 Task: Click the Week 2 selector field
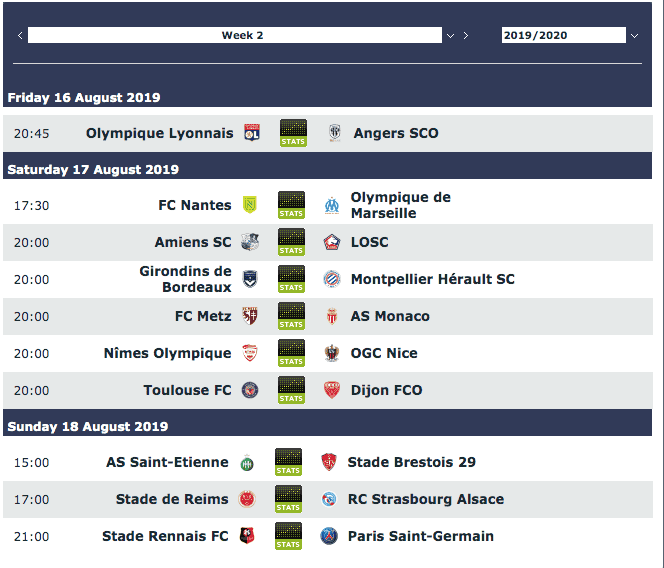coord(235,35)
